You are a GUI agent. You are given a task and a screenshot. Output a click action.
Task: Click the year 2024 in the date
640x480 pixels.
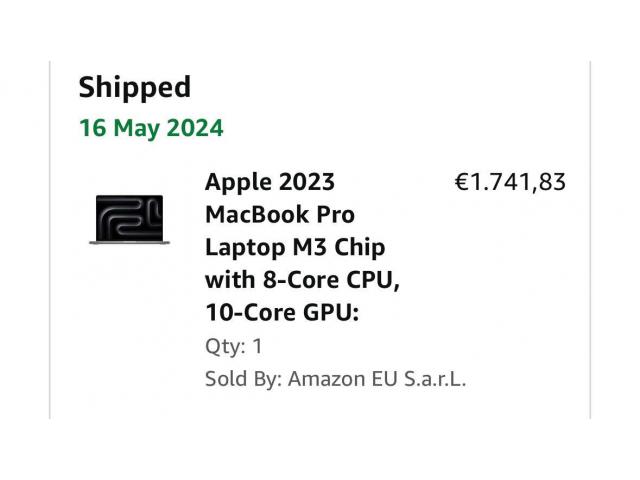click(195, 128)
